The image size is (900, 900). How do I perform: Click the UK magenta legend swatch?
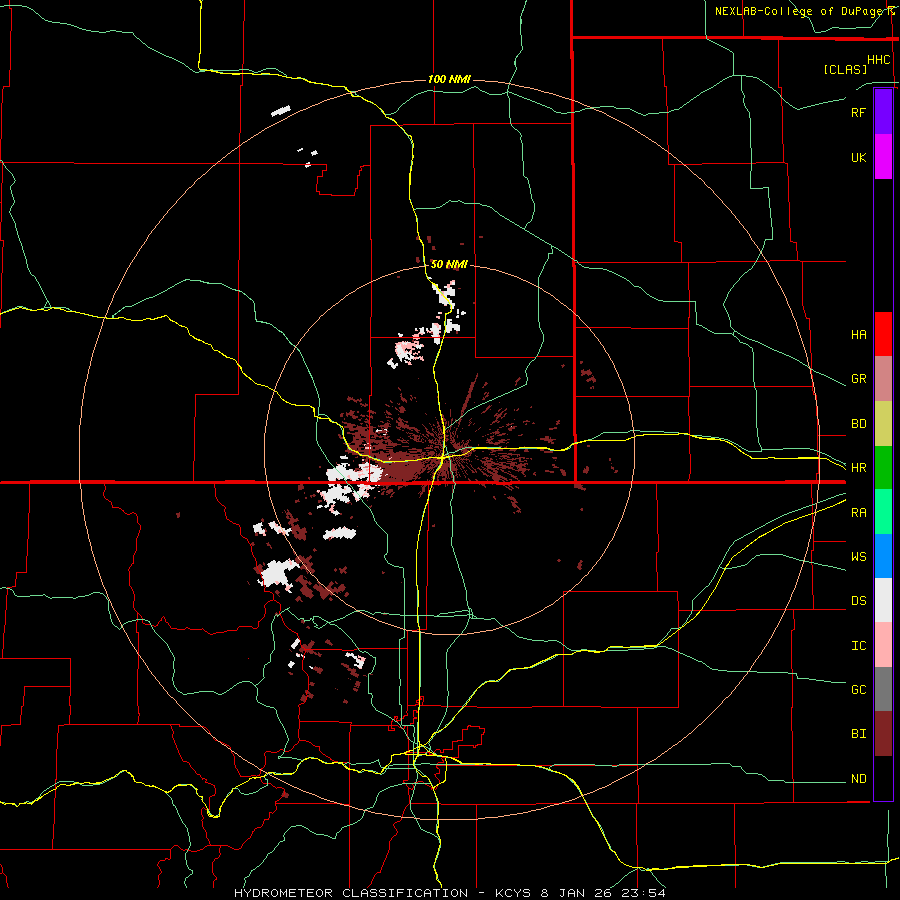click(883, 157)
